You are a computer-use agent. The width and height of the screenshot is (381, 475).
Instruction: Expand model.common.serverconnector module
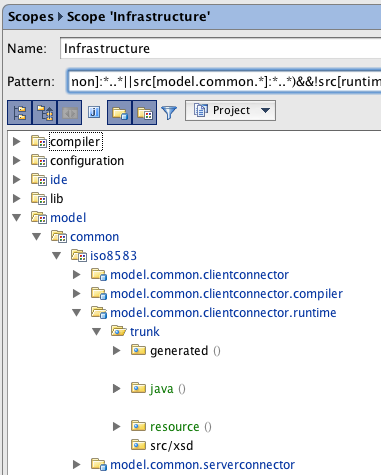pos(77,465)
